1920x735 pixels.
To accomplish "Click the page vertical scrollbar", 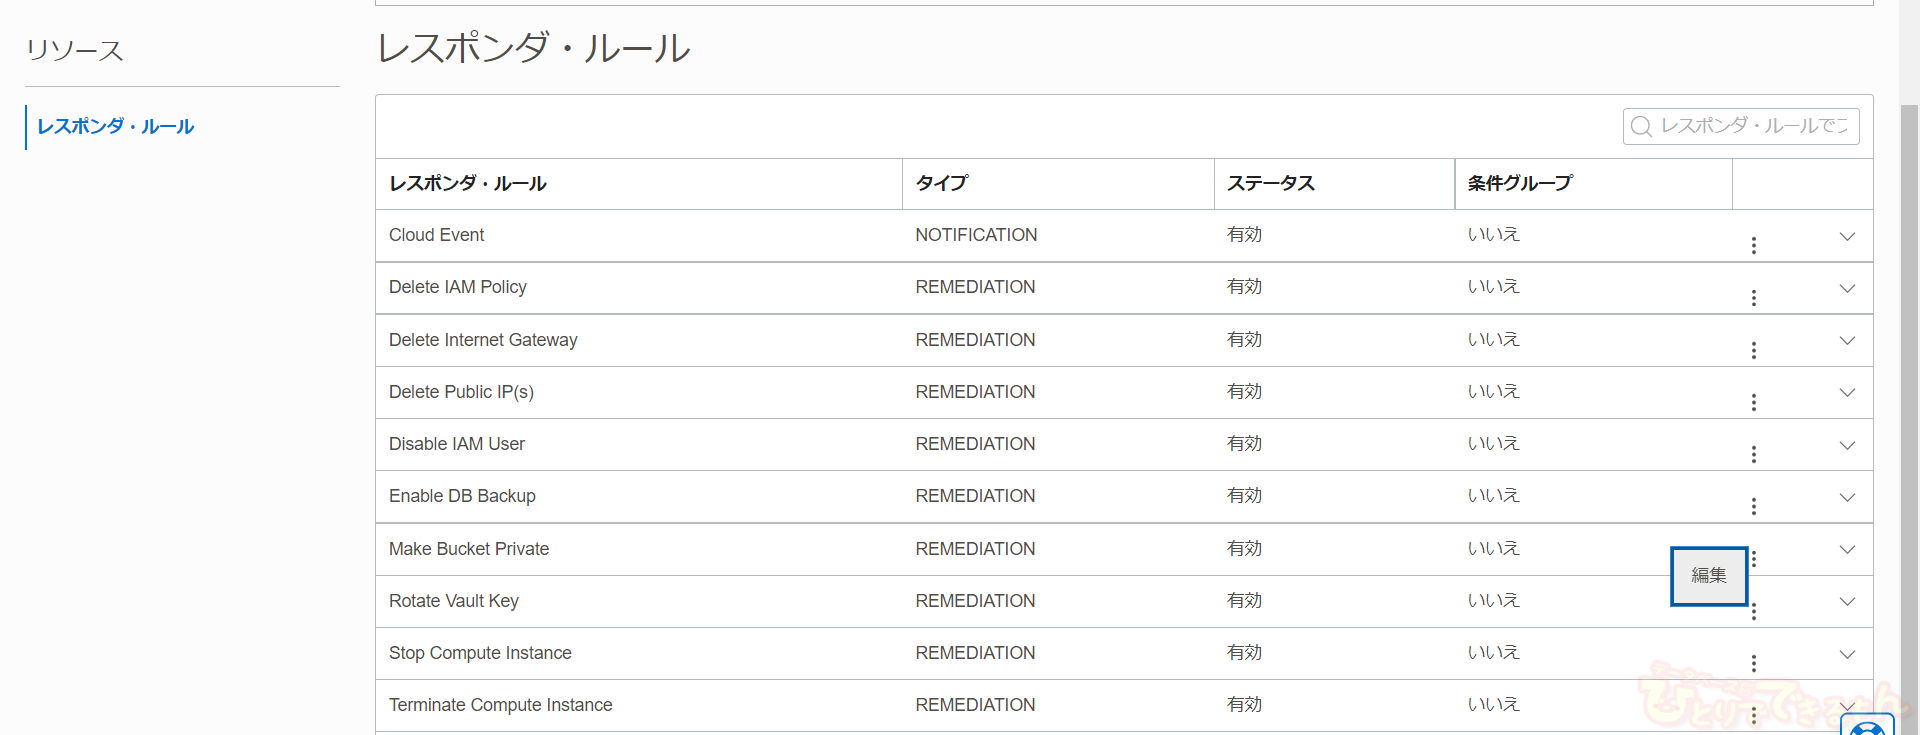I will tap(1909, 400).
